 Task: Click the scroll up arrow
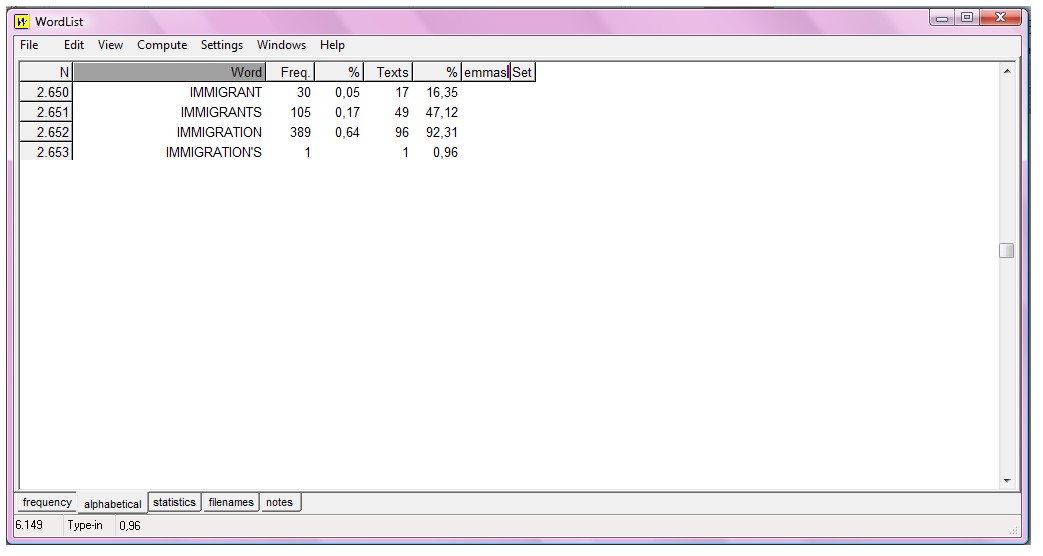click(x=1006, y=72)
